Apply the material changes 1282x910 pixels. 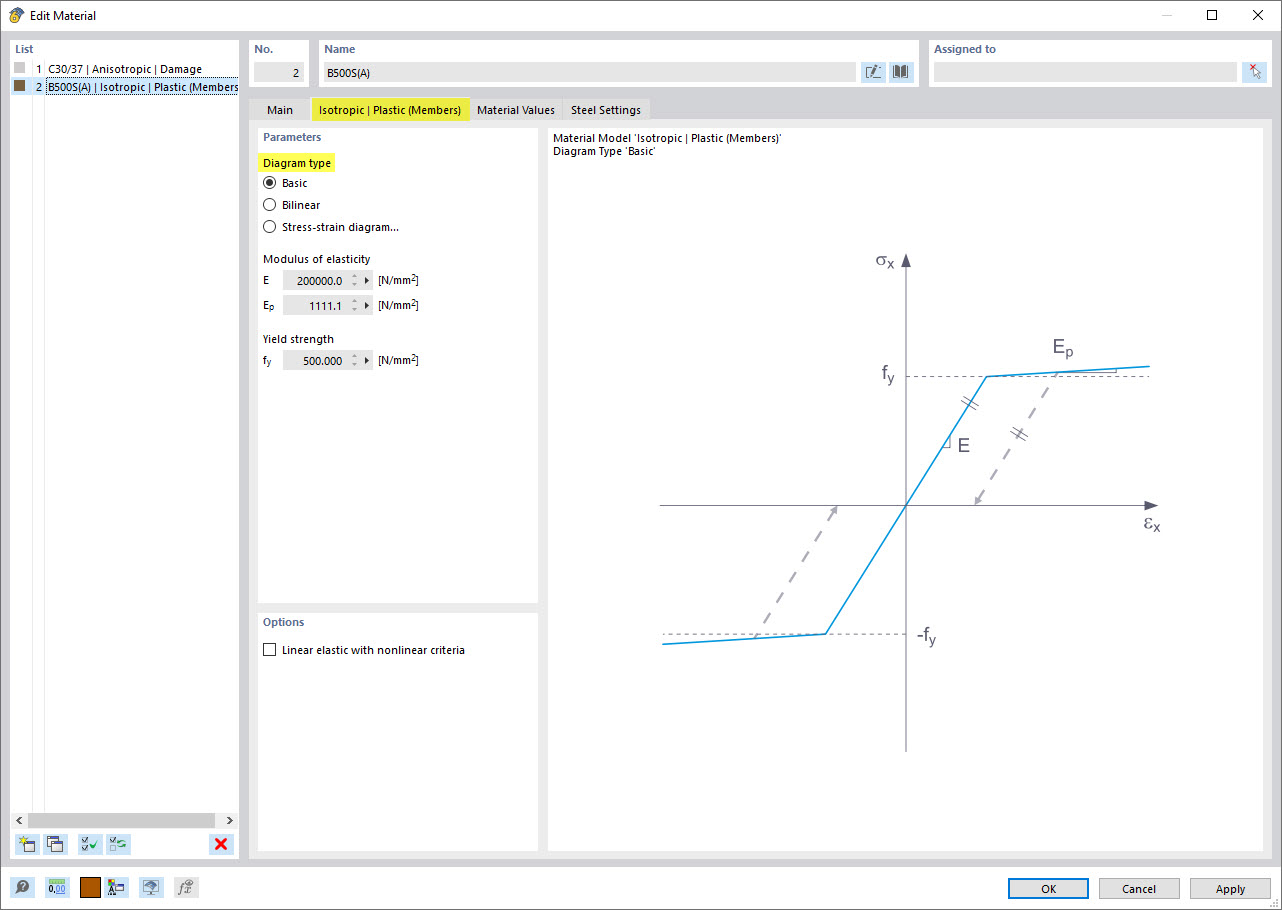pyautogui.click(x=1230, y=888)
